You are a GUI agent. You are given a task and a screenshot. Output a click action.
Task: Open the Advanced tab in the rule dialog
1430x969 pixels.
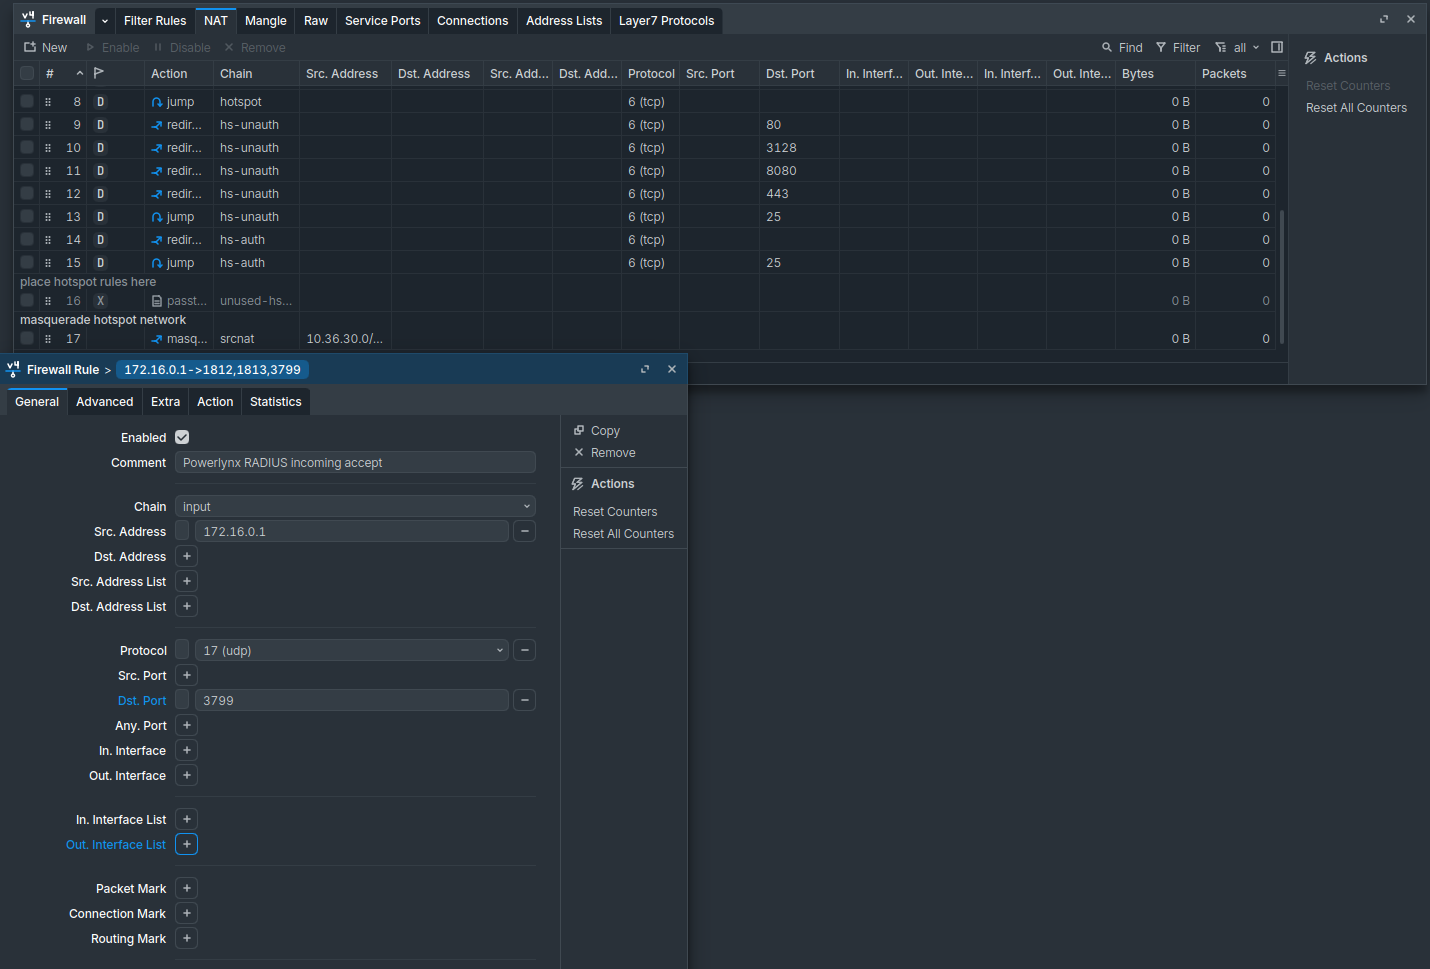pyautogui.click(x=104, y=402)
